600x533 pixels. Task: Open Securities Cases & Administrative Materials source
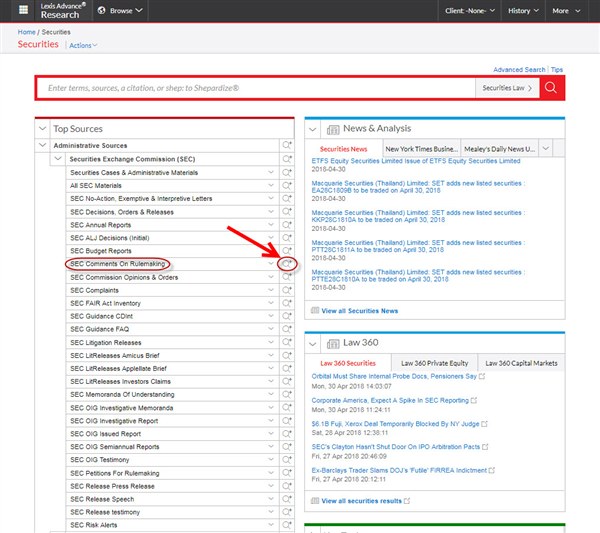tap(134, 173)
